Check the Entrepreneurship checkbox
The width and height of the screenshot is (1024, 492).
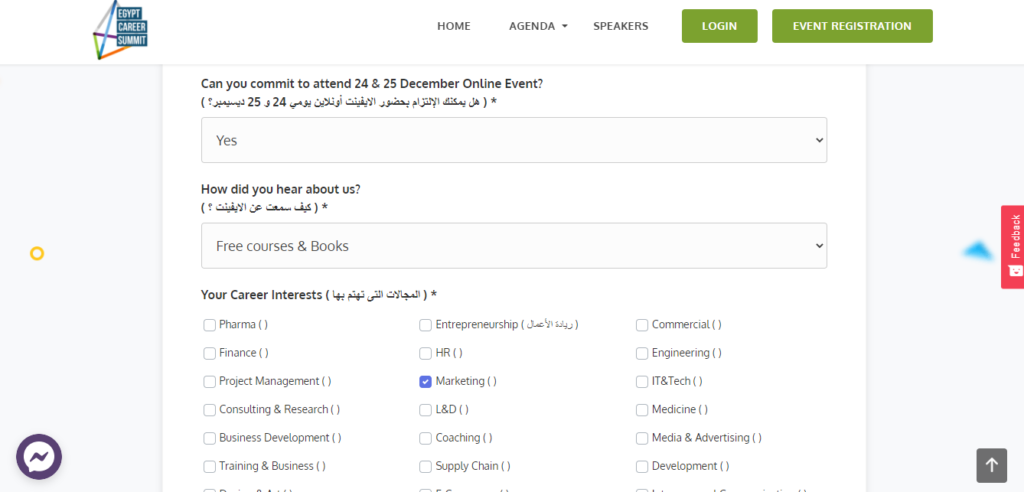pyautogui.click(x=426, y=325)
